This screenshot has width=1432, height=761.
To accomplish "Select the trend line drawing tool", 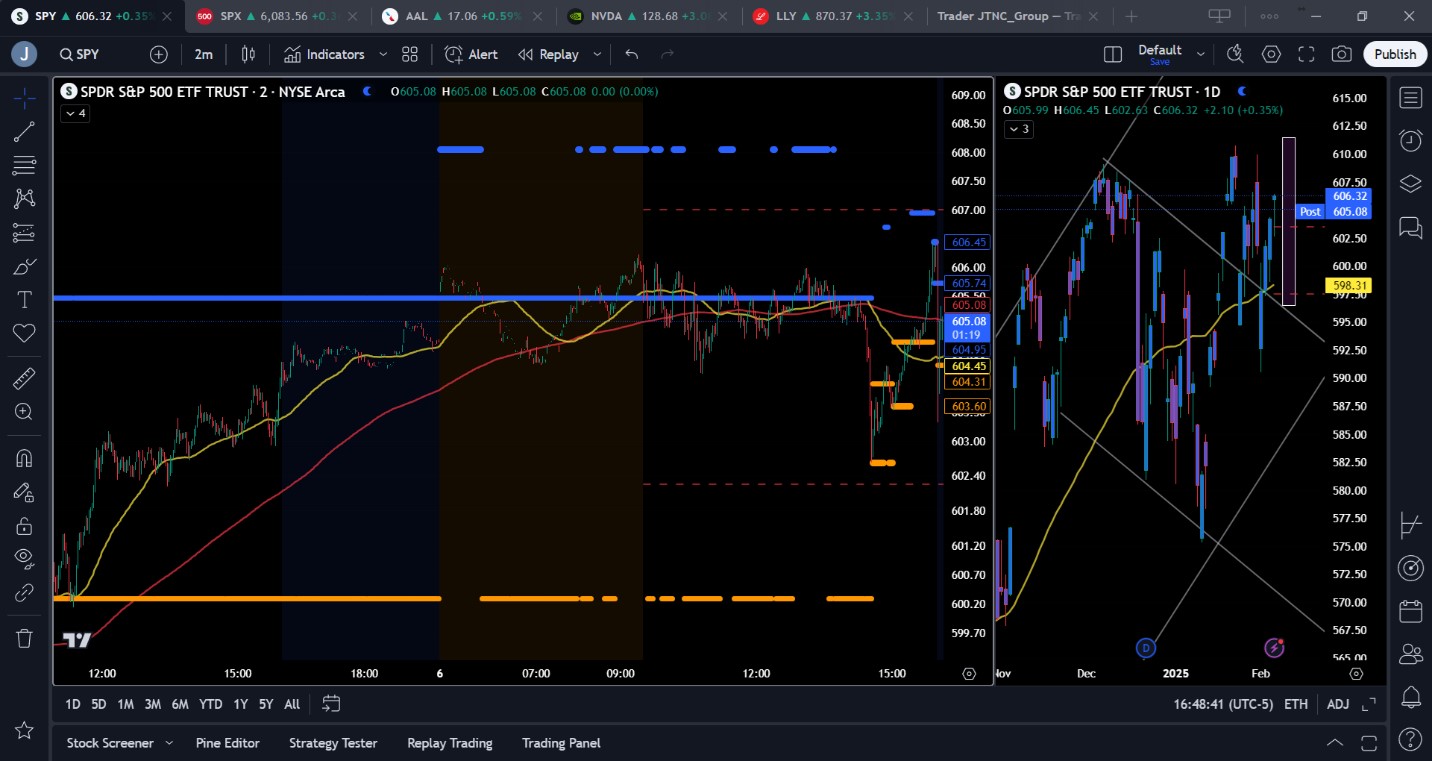I will coord(24,132).
